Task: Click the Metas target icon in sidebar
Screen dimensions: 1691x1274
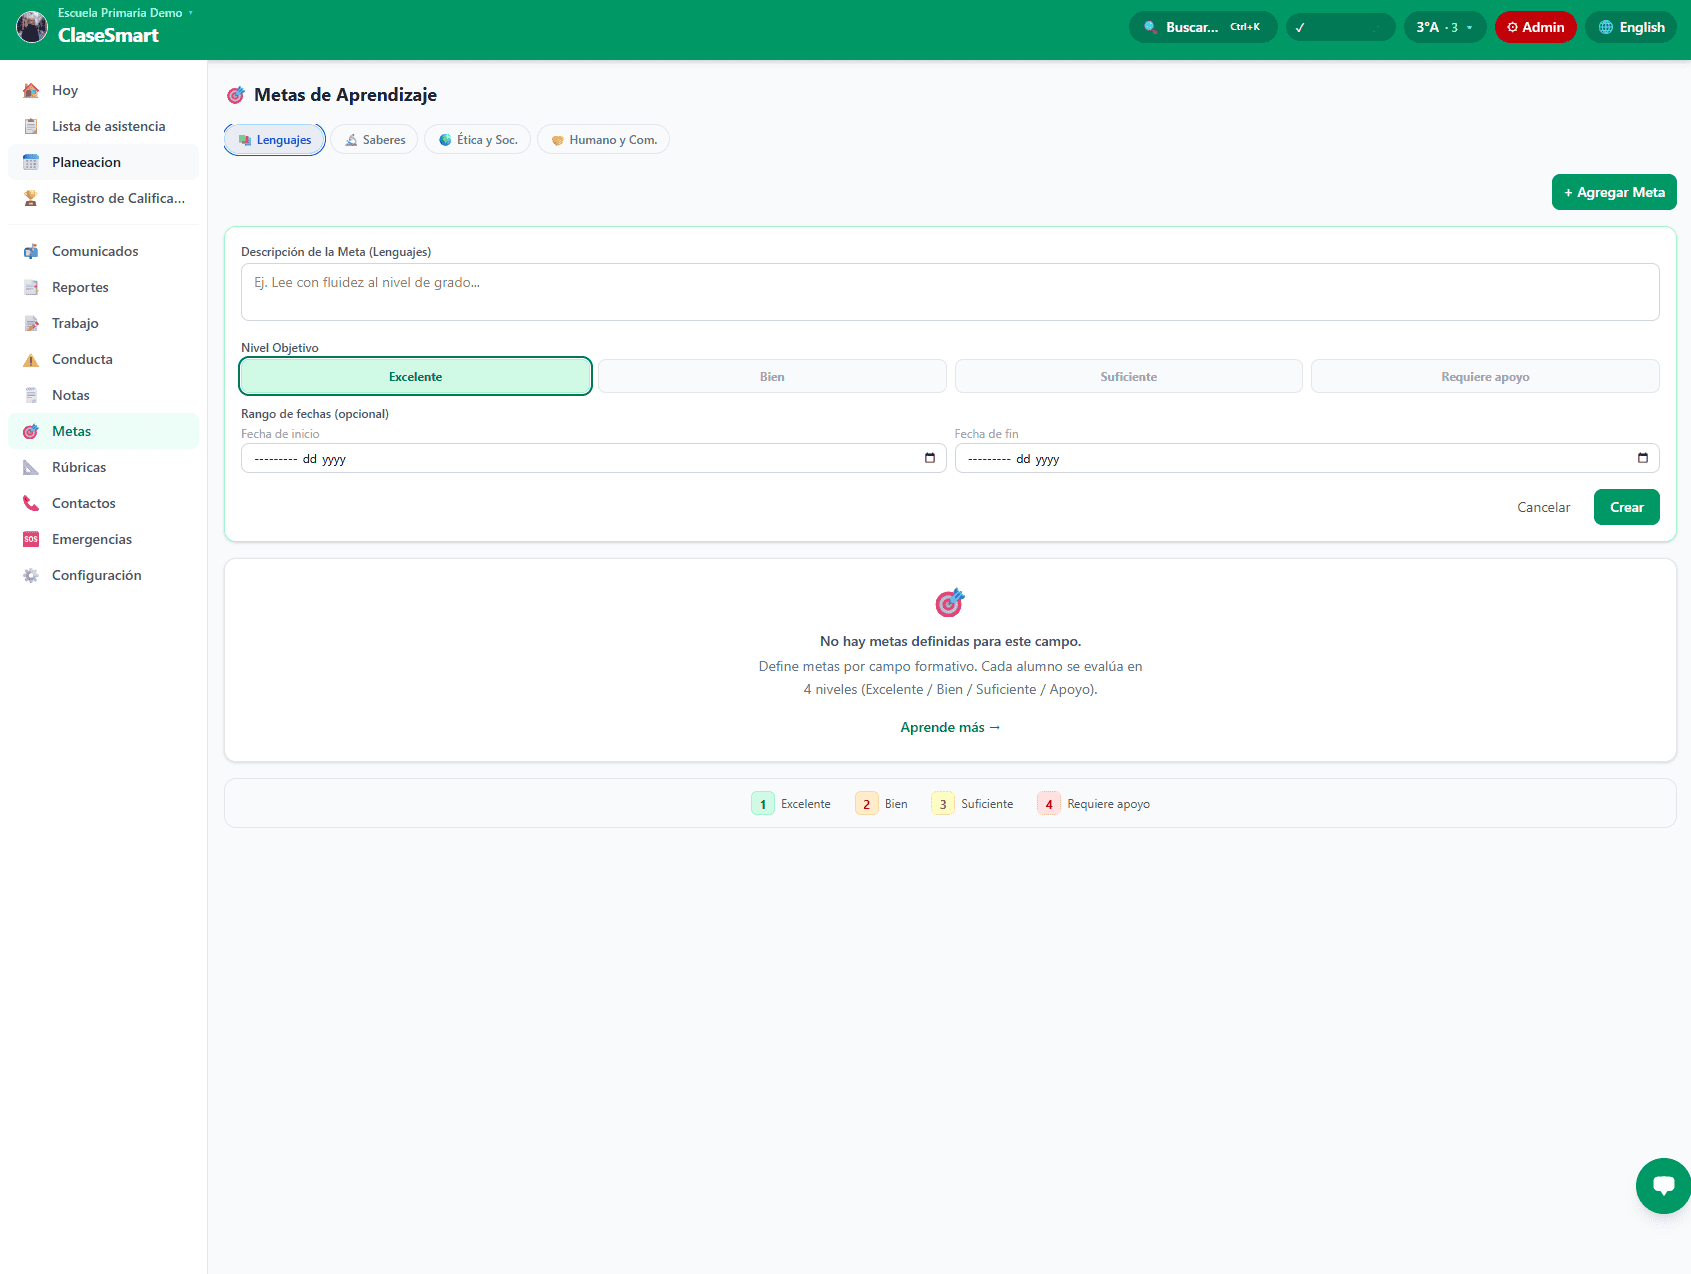Action: 31,431
